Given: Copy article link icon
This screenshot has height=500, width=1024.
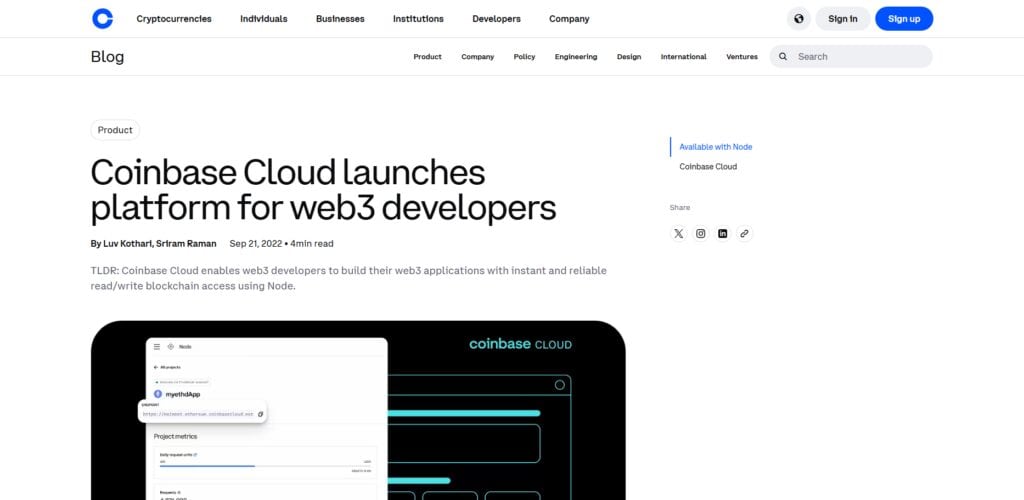Looking at the screenshot, I should [744, 234].
